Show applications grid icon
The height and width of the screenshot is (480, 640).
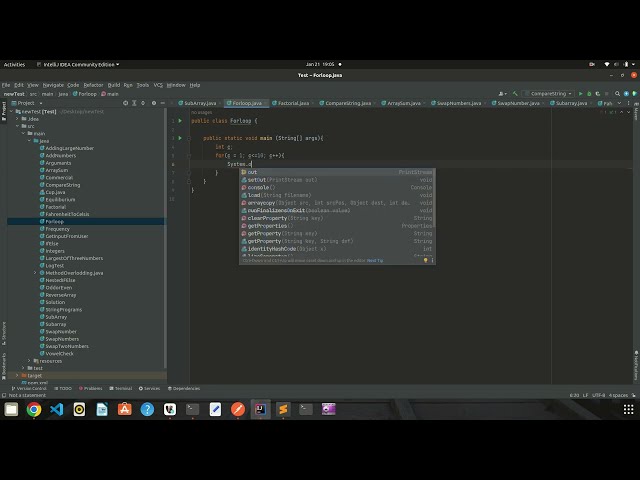coord(628,409)
